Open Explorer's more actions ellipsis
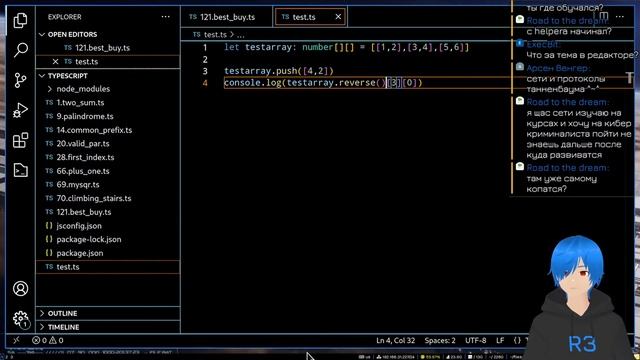The image size is (640, 360). (x=165, y=17)
